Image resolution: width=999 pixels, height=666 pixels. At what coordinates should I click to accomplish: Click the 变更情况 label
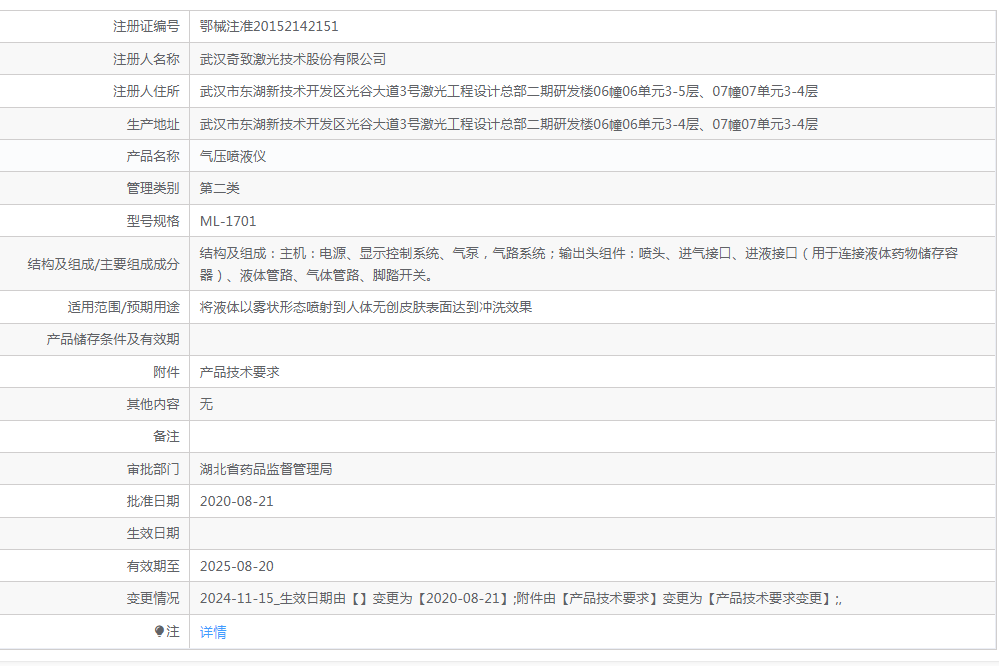(x=153, y=598)
